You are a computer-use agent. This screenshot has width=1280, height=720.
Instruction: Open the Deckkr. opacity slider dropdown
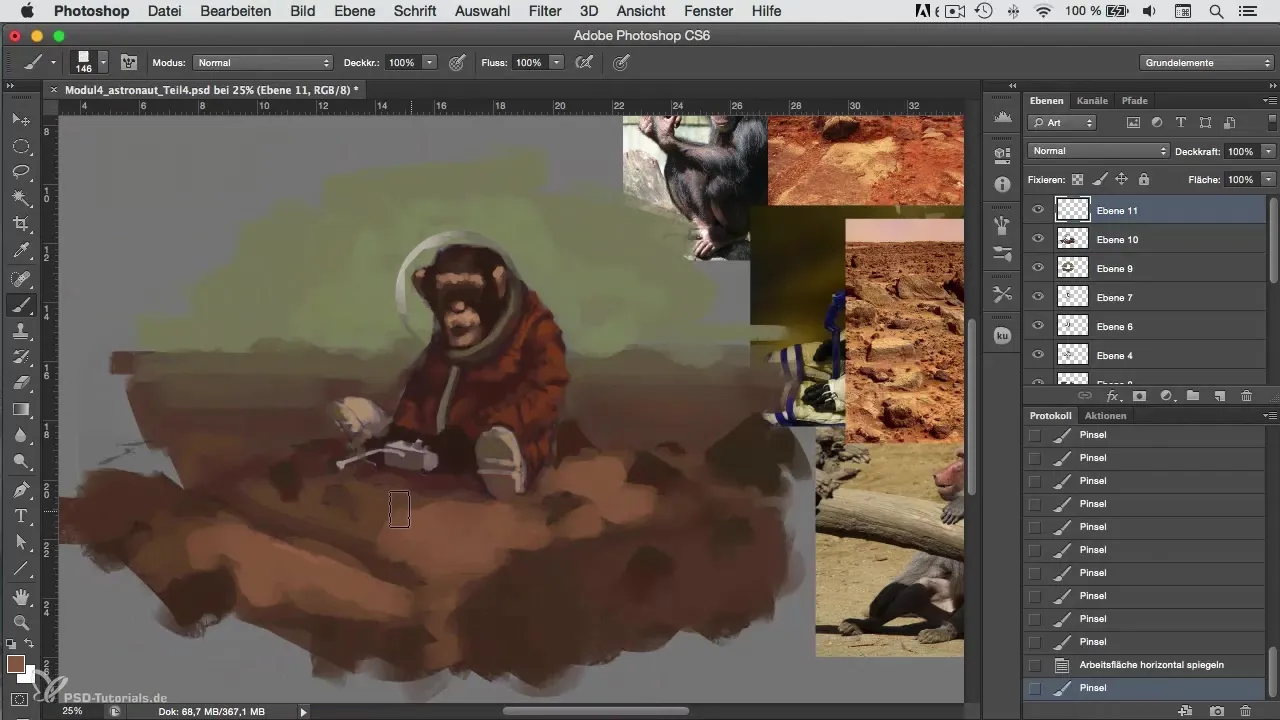pos(430,62)
